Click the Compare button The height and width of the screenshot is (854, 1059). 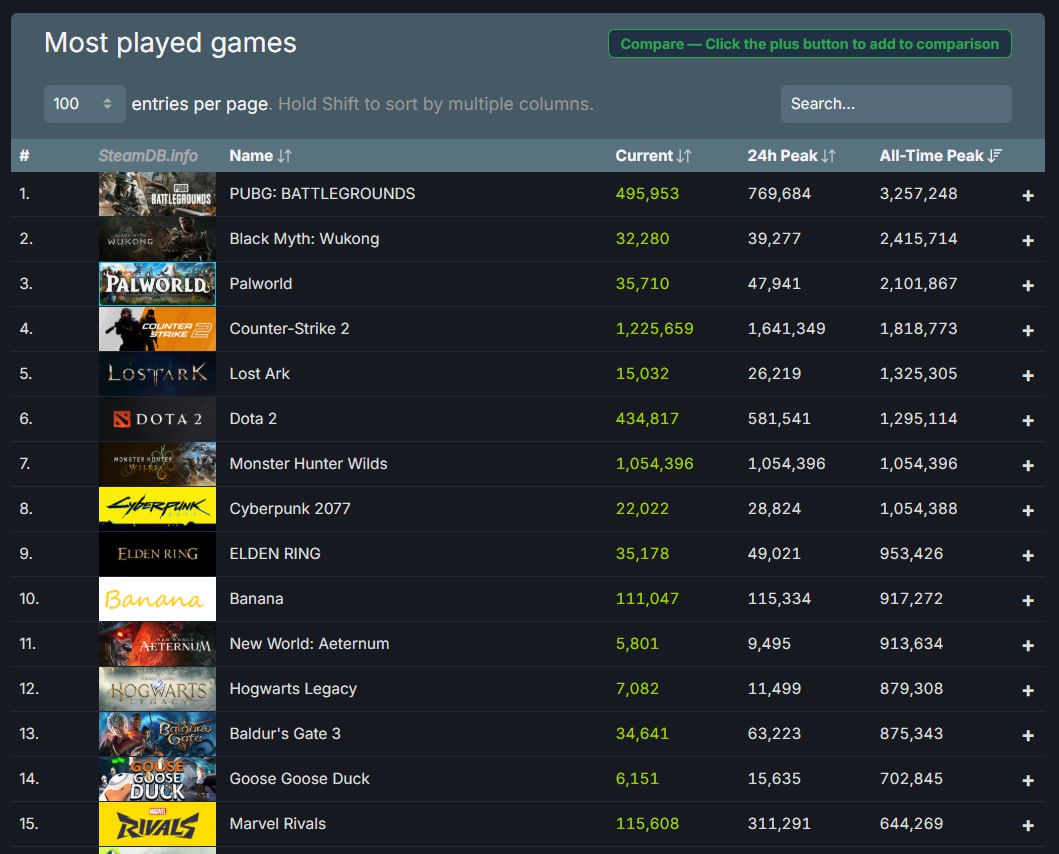809,44
